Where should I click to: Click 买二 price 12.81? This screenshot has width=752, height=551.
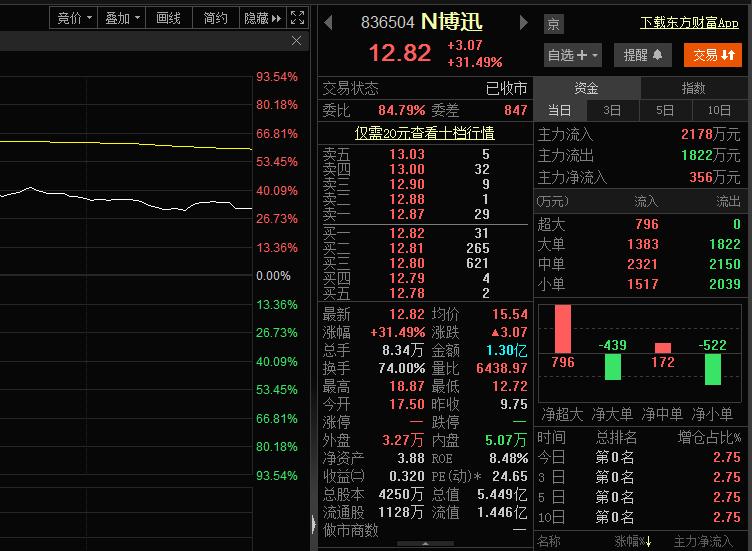[407, 248]
